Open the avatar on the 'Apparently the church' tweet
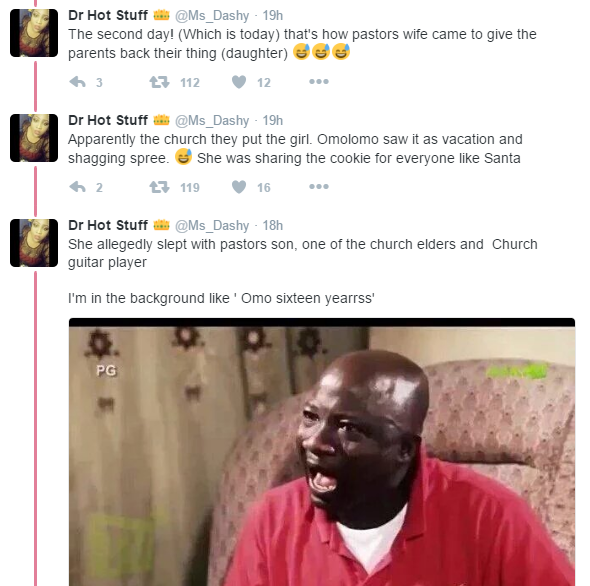Image resolution: width=590 pixels, height=586 pixels. (x=34, y=138)
